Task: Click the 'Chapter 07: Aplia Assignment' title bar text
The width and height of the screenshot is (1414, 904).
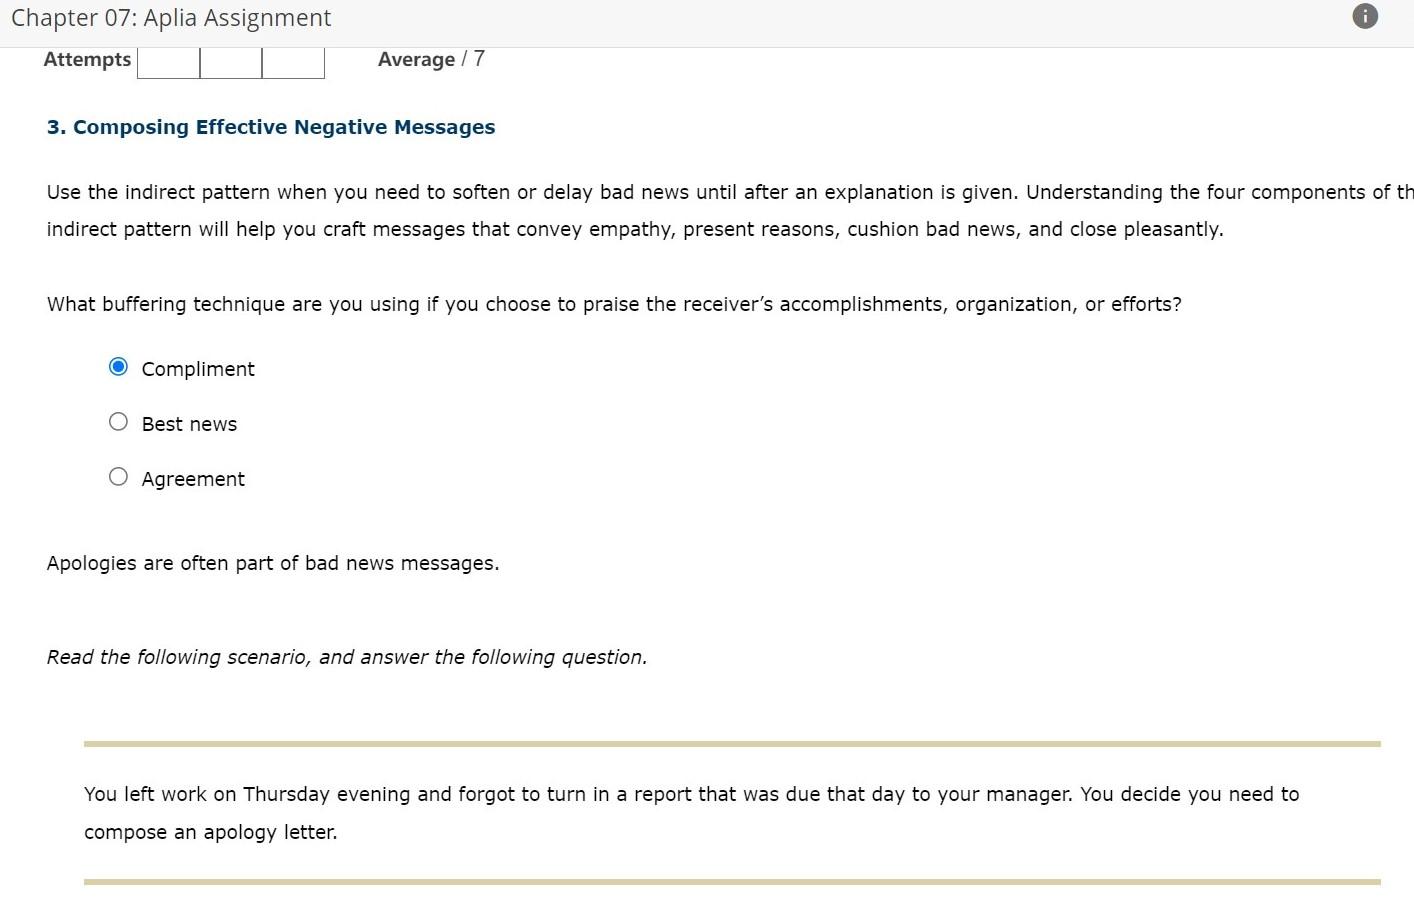Action: (170, 17)
